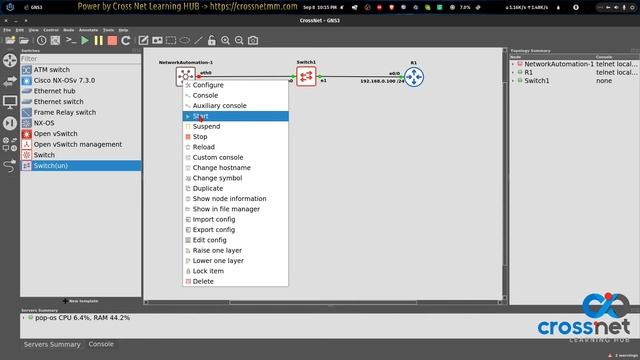Toggle show interface labels icon
The width and height of the screenshot is (640, 360).
(55, 40)
